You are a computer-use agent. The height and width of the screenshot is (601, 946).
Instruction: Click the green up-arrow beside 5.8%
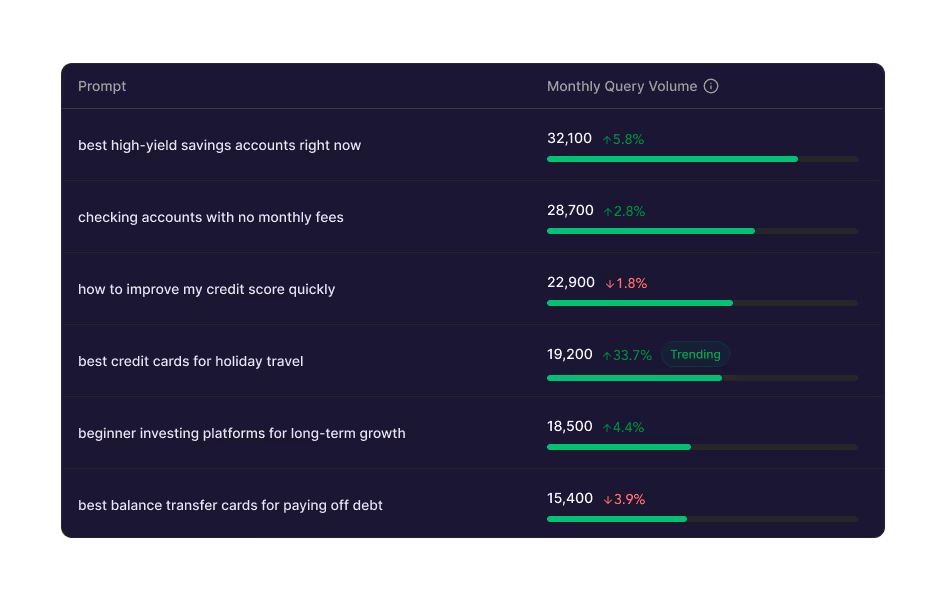(x=606, y=139)
